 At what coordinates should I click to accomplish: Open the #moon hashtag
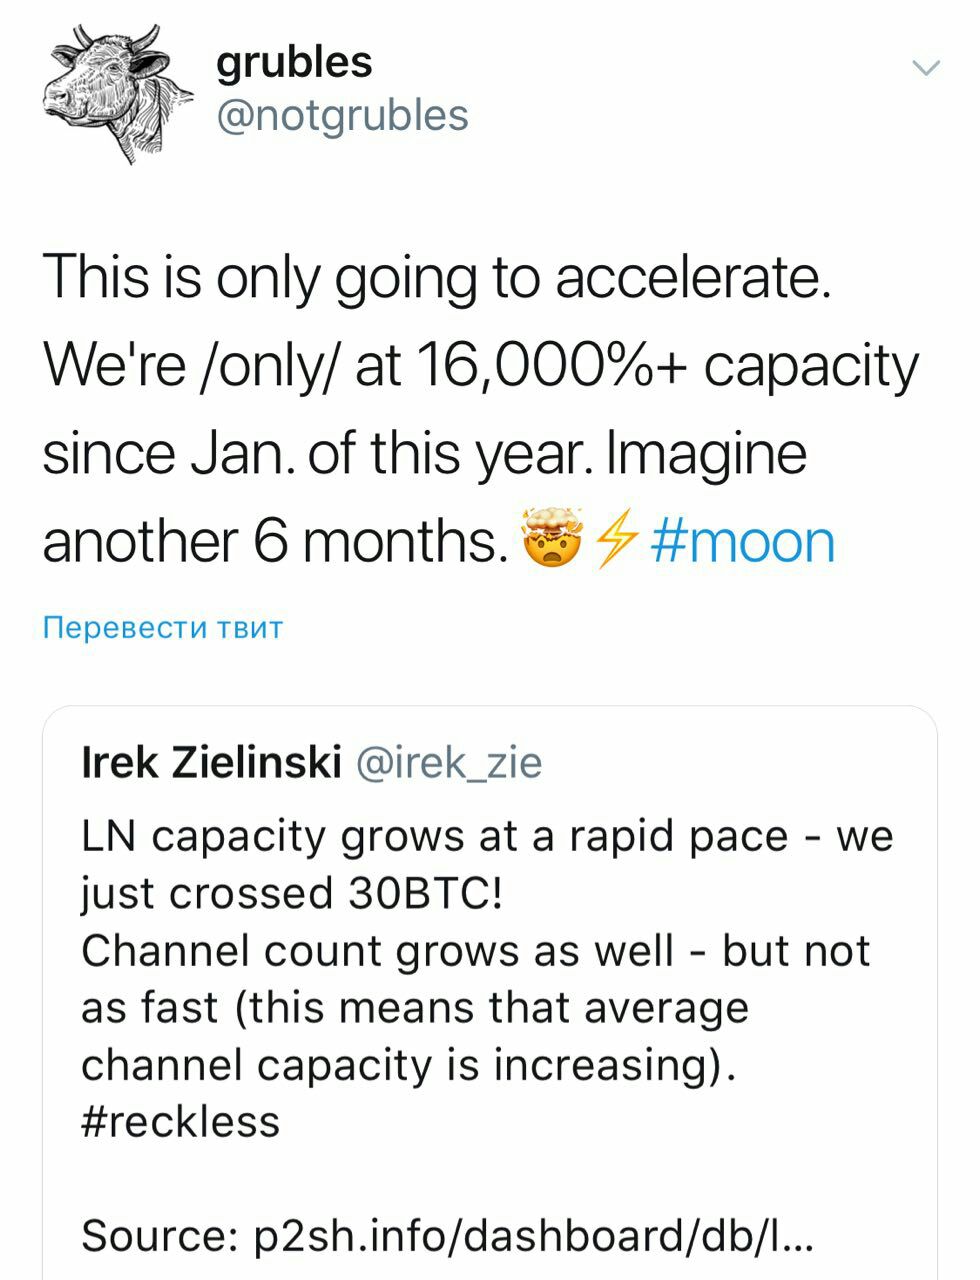point(743,541)
